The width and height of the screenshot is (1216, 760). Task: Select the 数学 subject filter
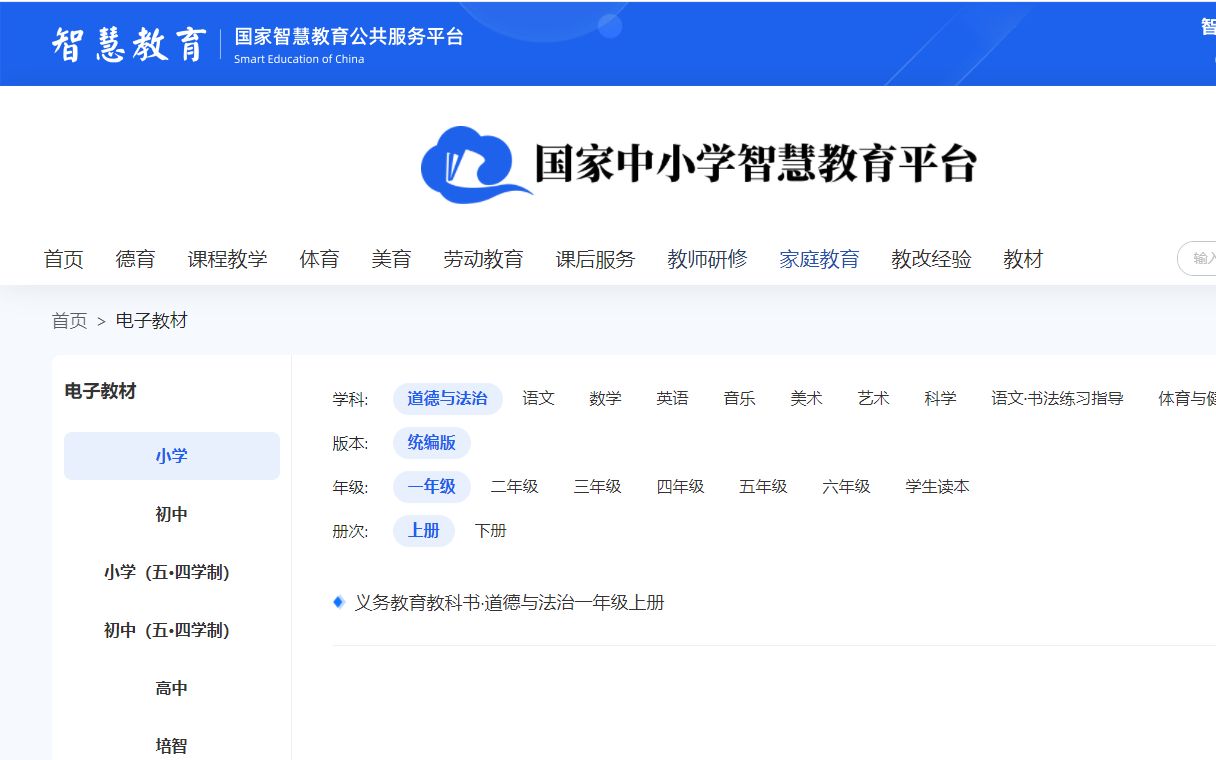605,398
